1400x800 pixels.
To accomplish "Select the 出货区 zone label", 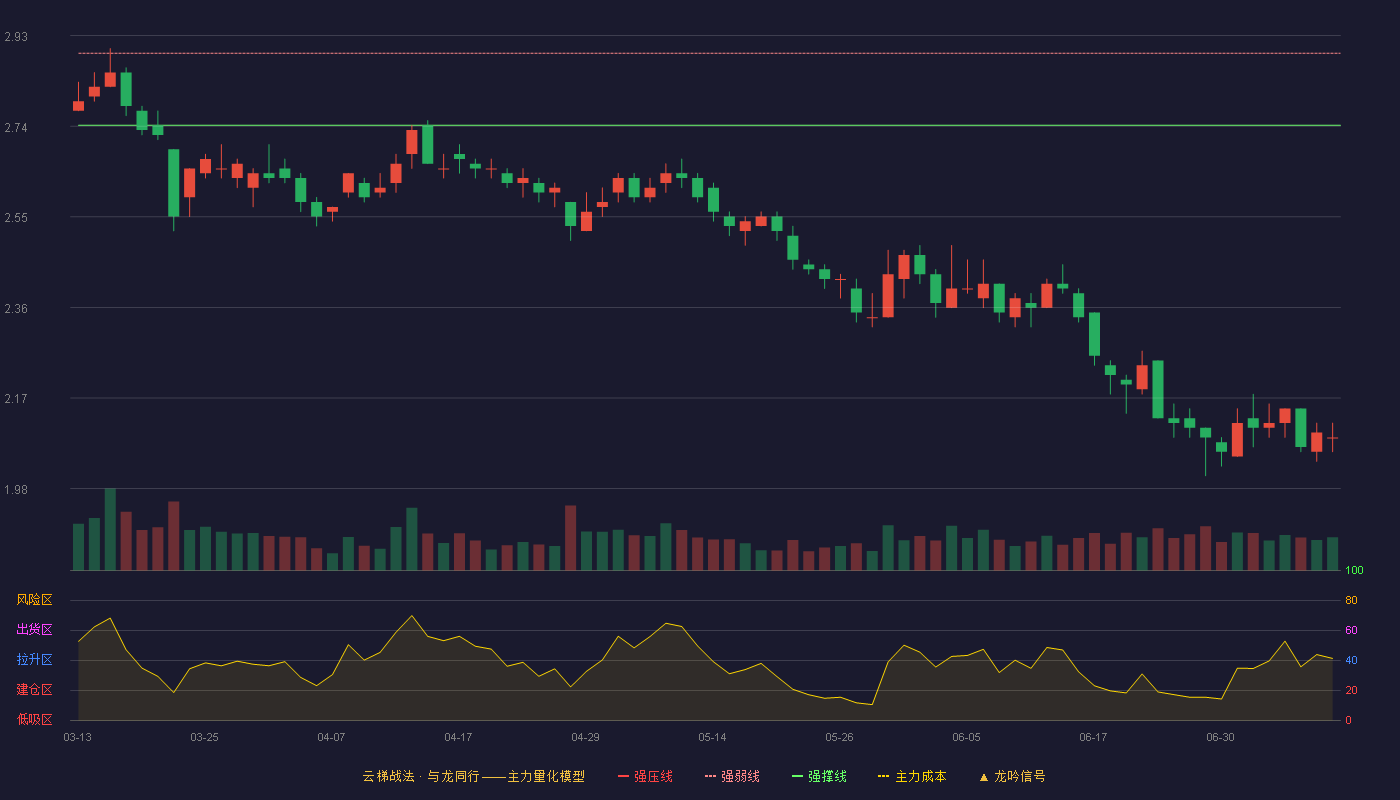I will pyautogui.click(x=34, y=630).
